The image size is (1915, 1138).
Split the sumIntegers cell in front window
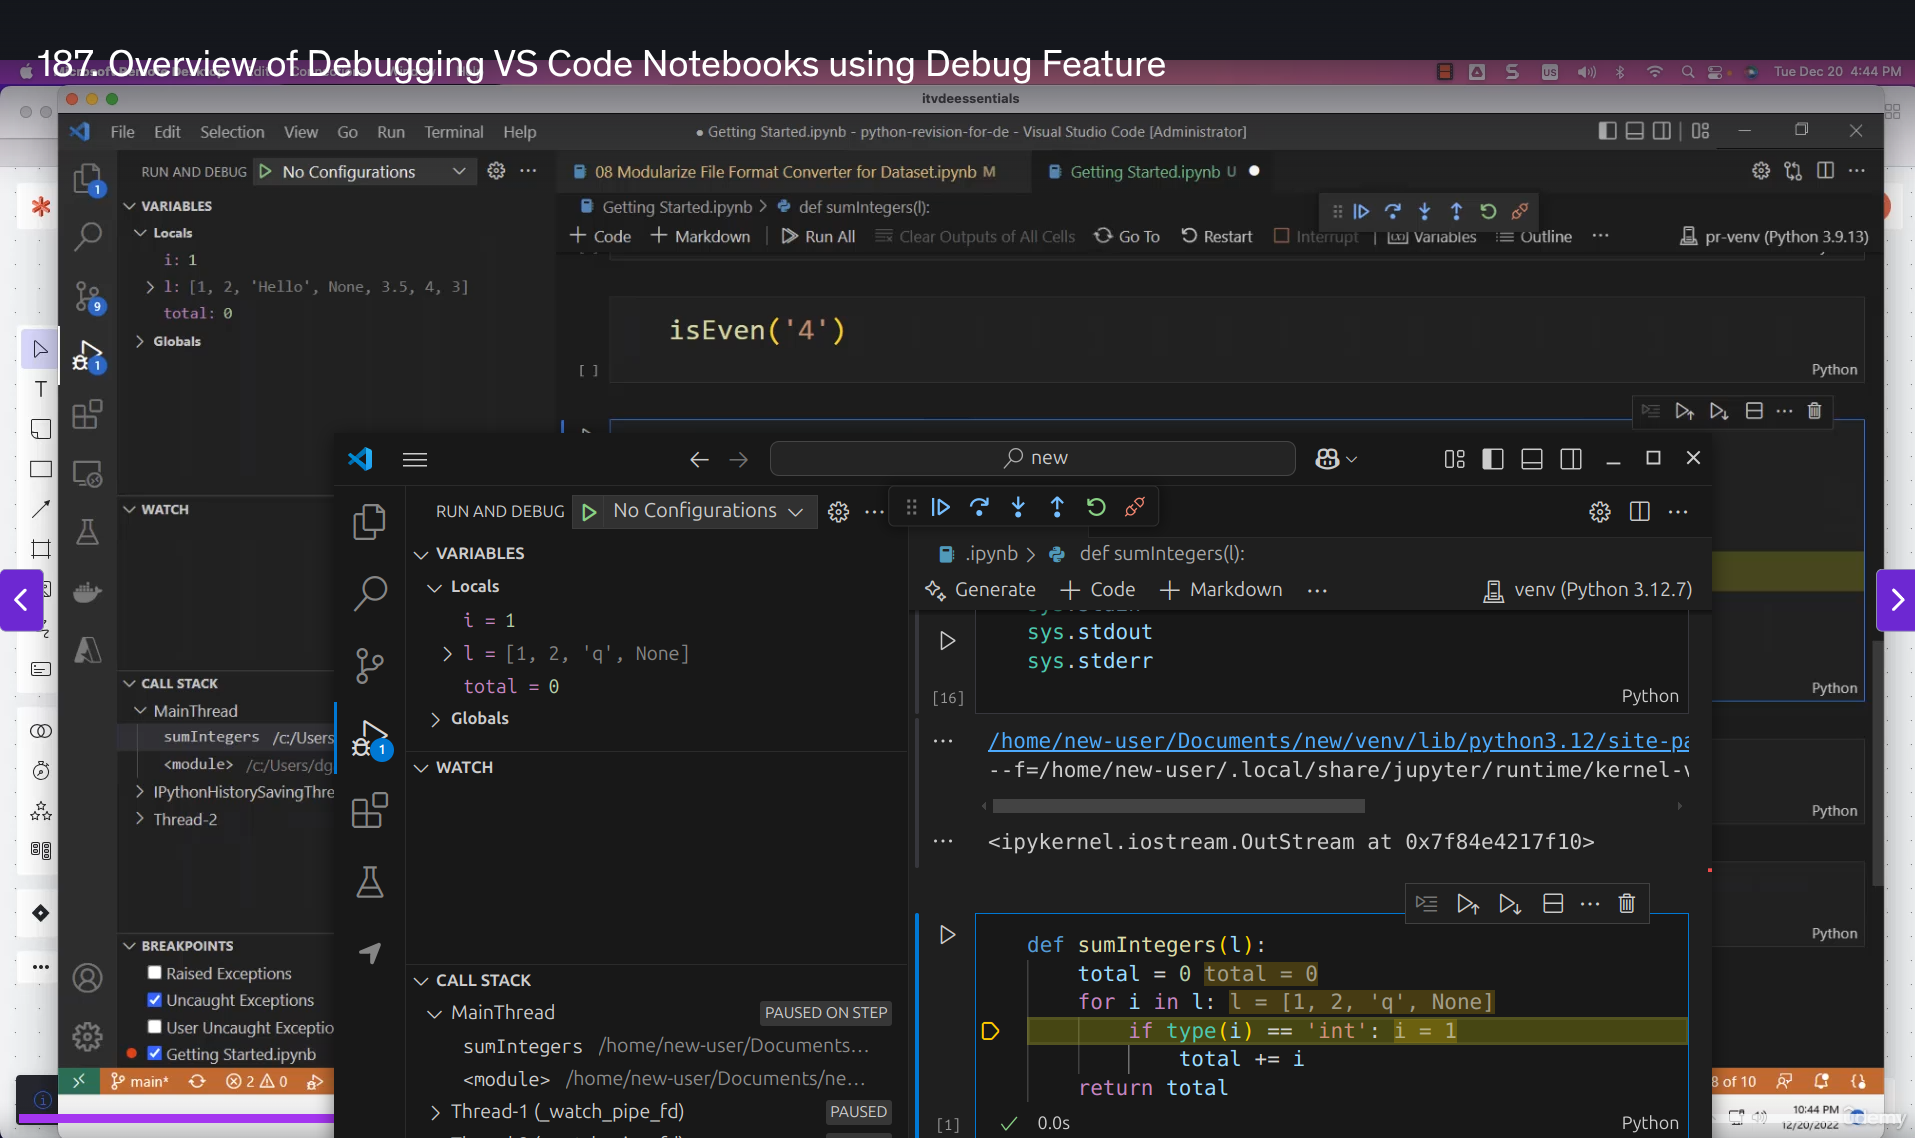coord(1553,903)
